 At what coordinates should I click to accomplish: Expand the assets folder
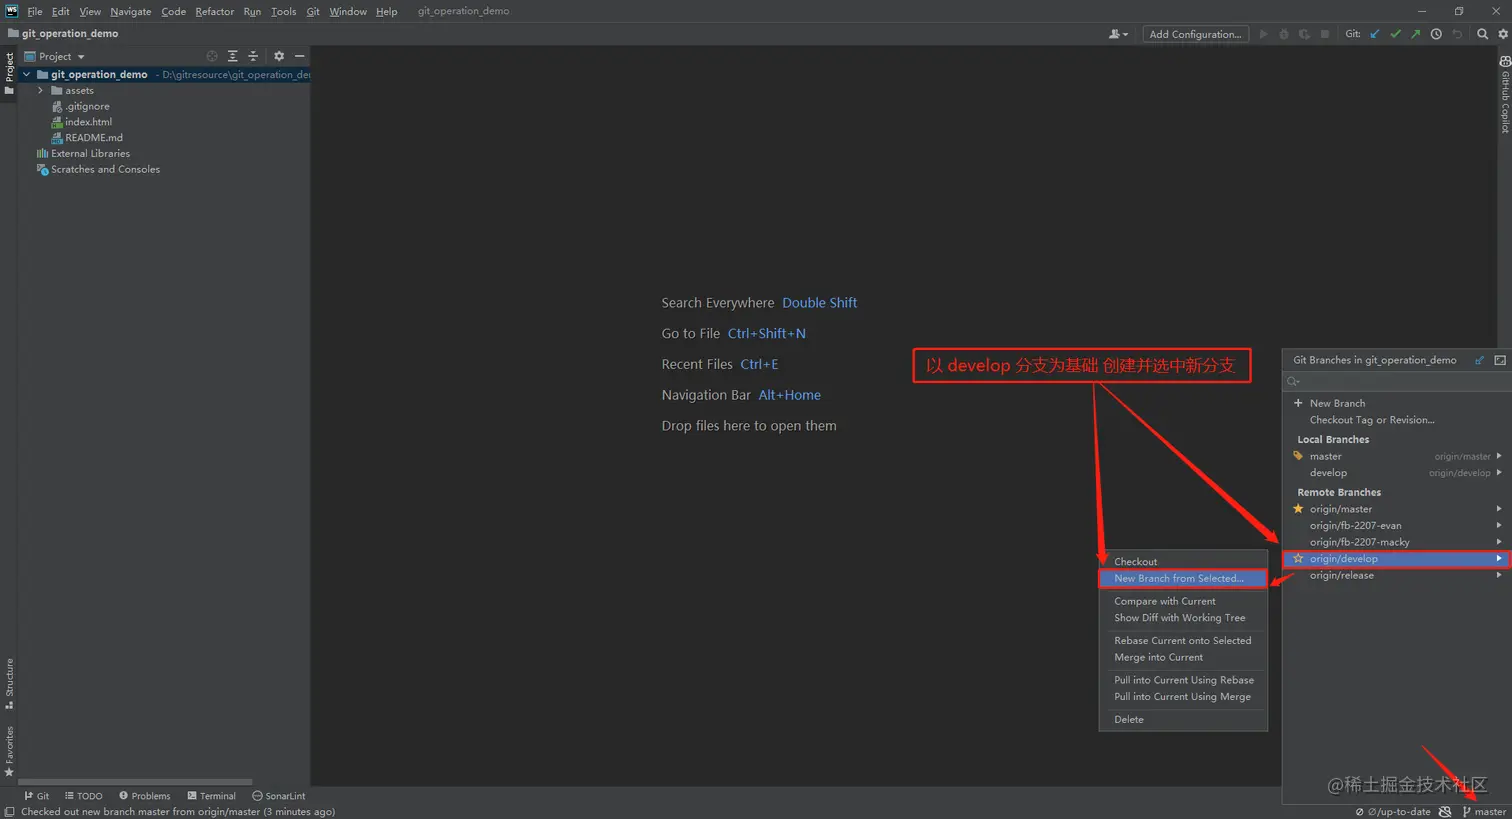tap(40, 90)
